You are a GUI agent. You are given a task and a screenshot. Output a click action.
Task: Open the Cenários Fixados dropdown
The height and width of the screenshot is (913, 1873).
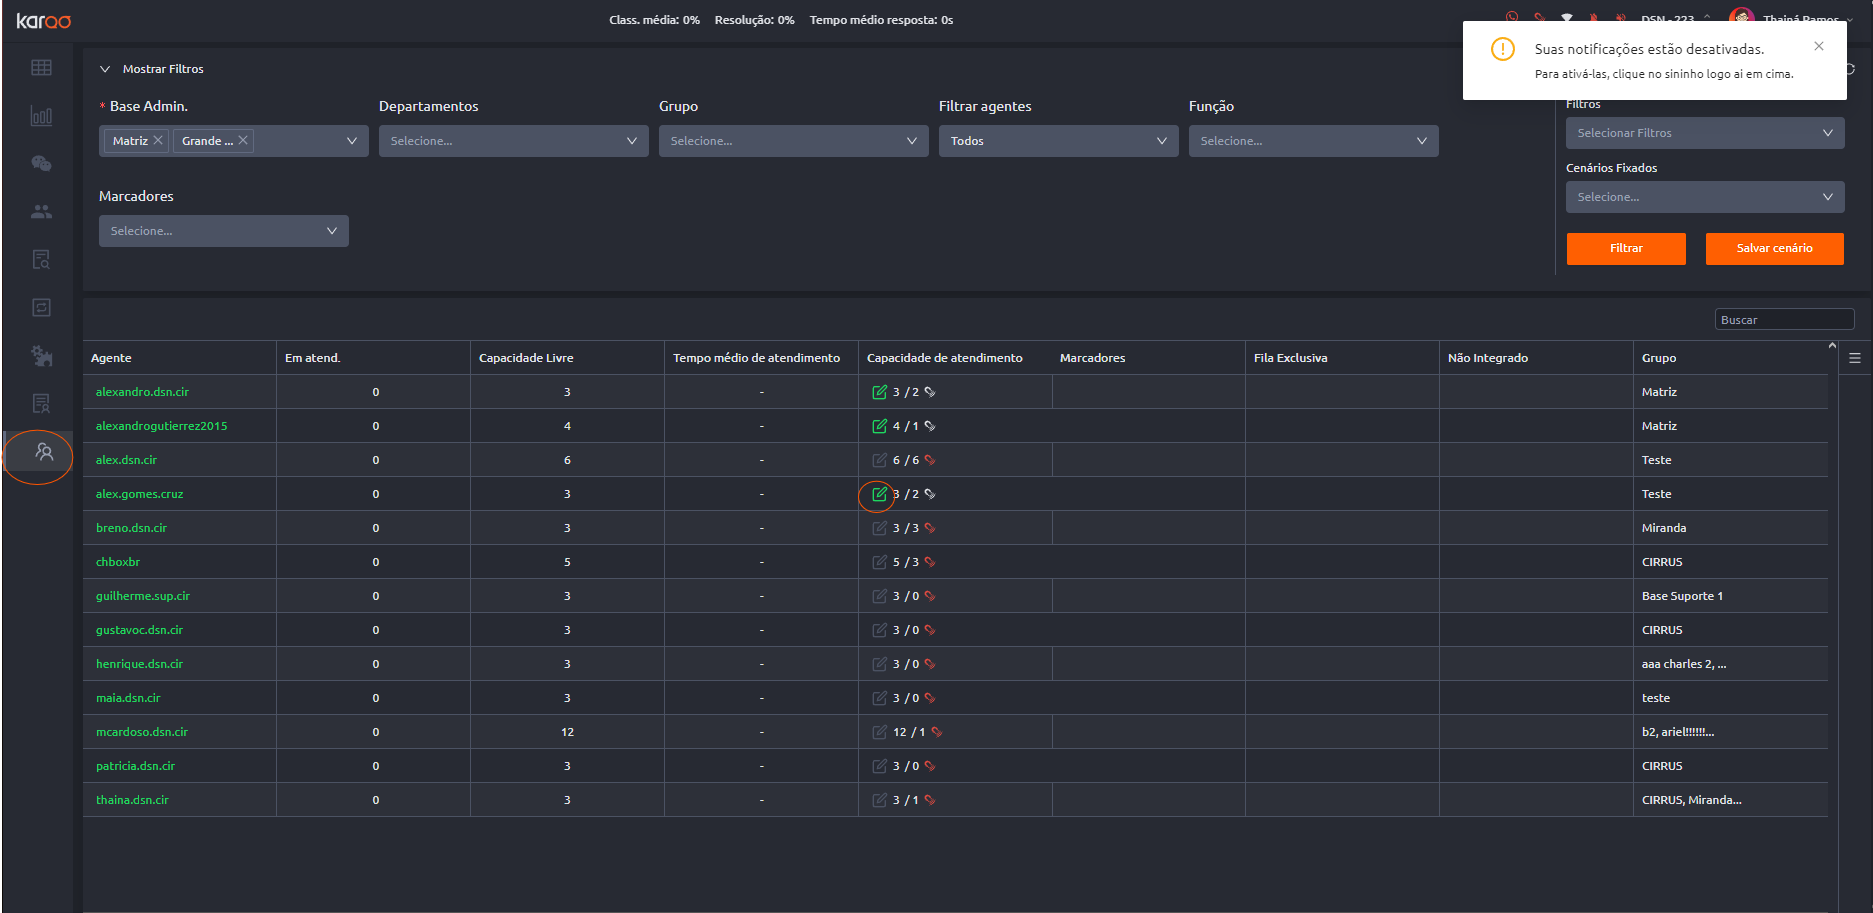click(x=1704, y=197)
